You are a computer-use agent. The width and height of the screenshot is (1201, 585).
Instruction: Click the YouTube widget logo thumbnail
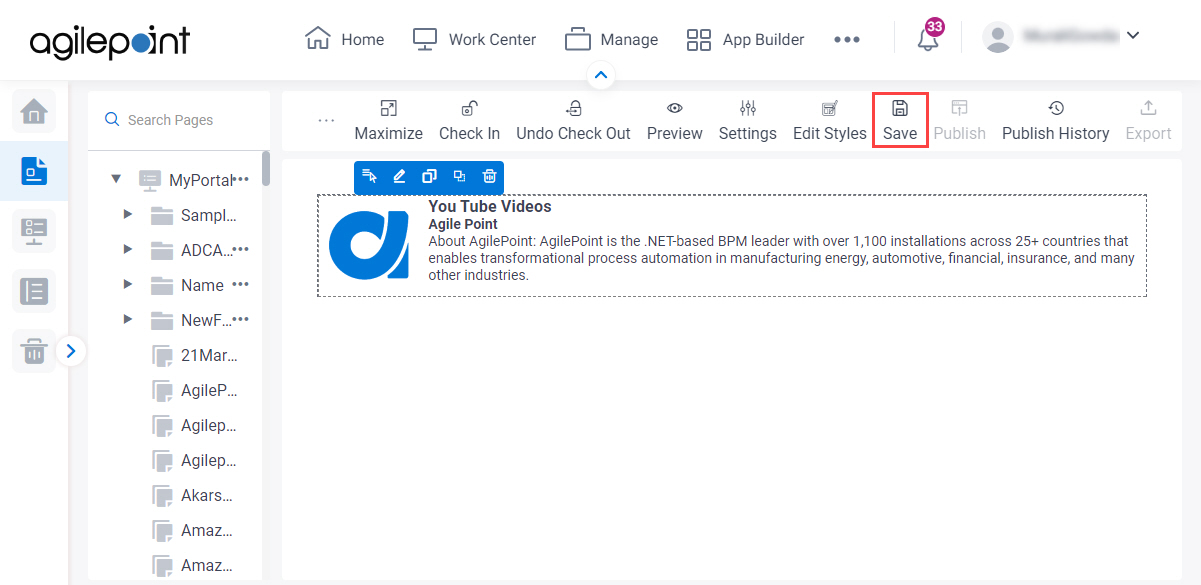(368, 244)
